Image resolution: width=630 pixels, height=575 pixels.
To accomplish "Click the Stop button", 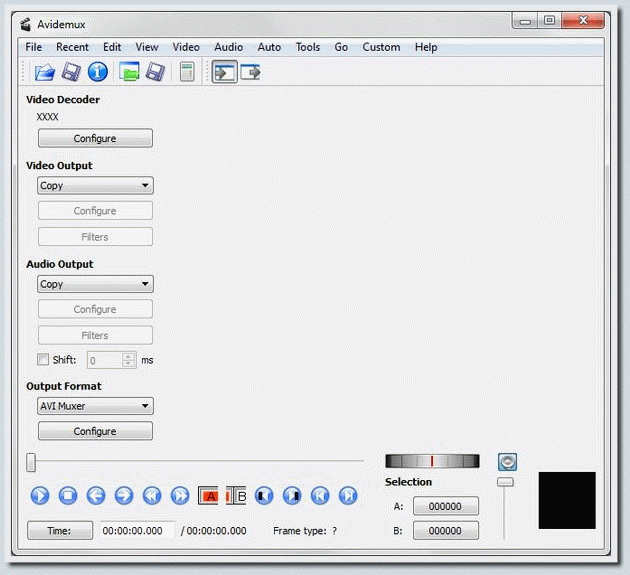I will pyautogui.click(x=68, y=495).
